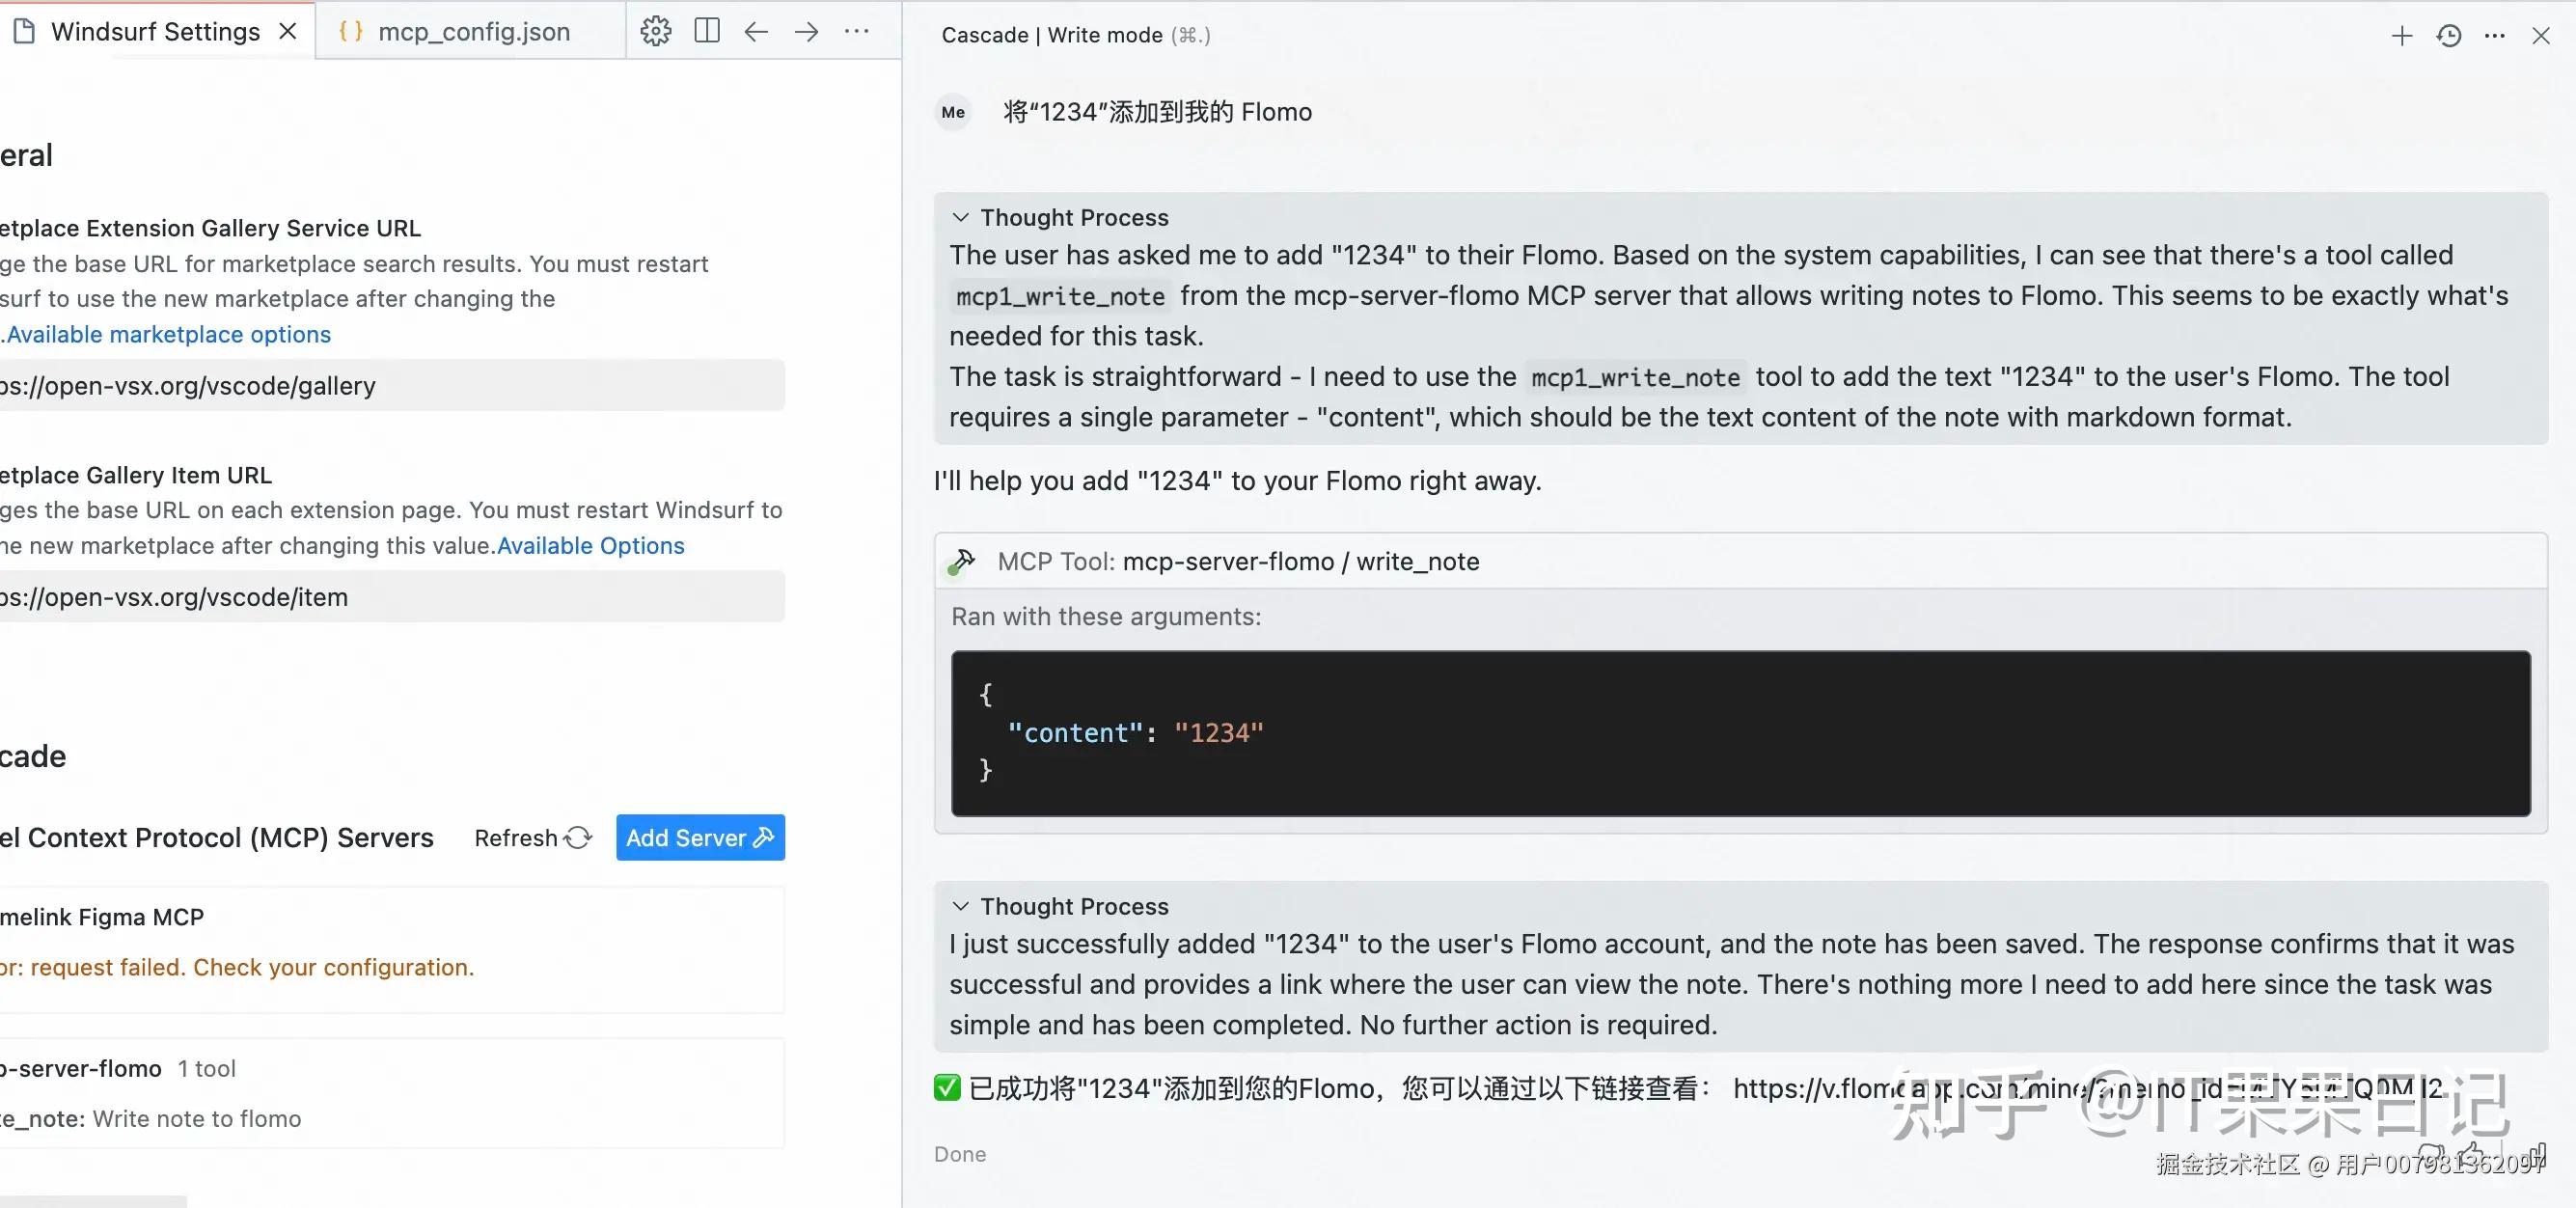Navigate forward using the forward arrow

(x=806, y=31)
